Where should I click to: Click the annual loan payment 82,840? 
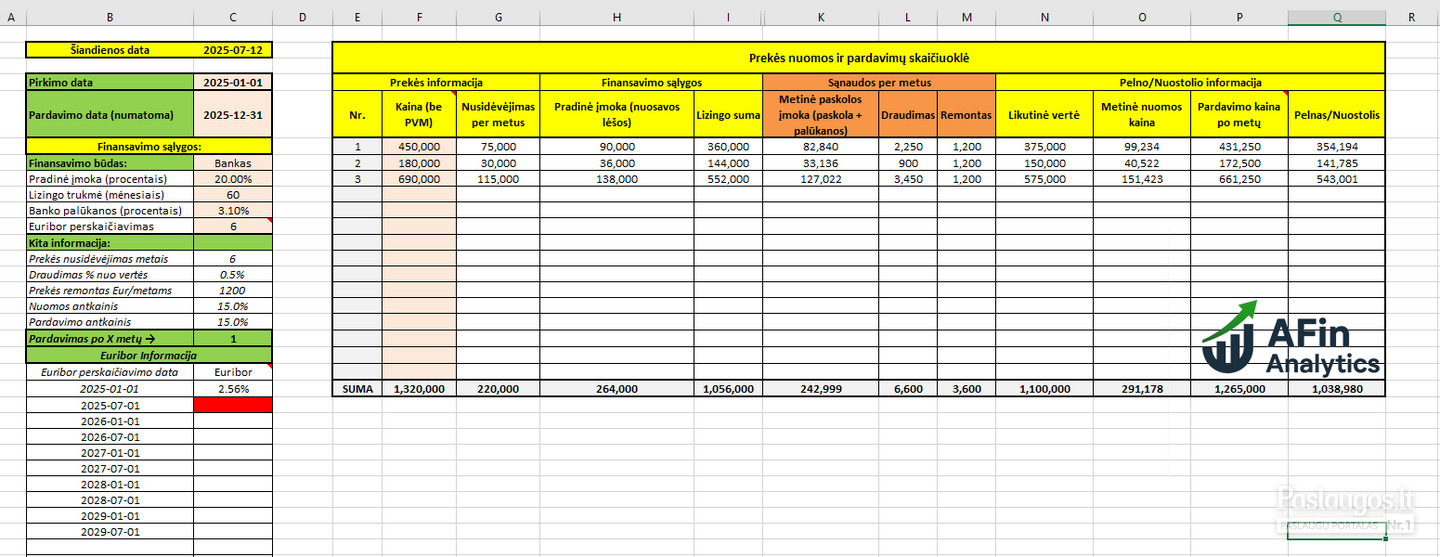820,146
